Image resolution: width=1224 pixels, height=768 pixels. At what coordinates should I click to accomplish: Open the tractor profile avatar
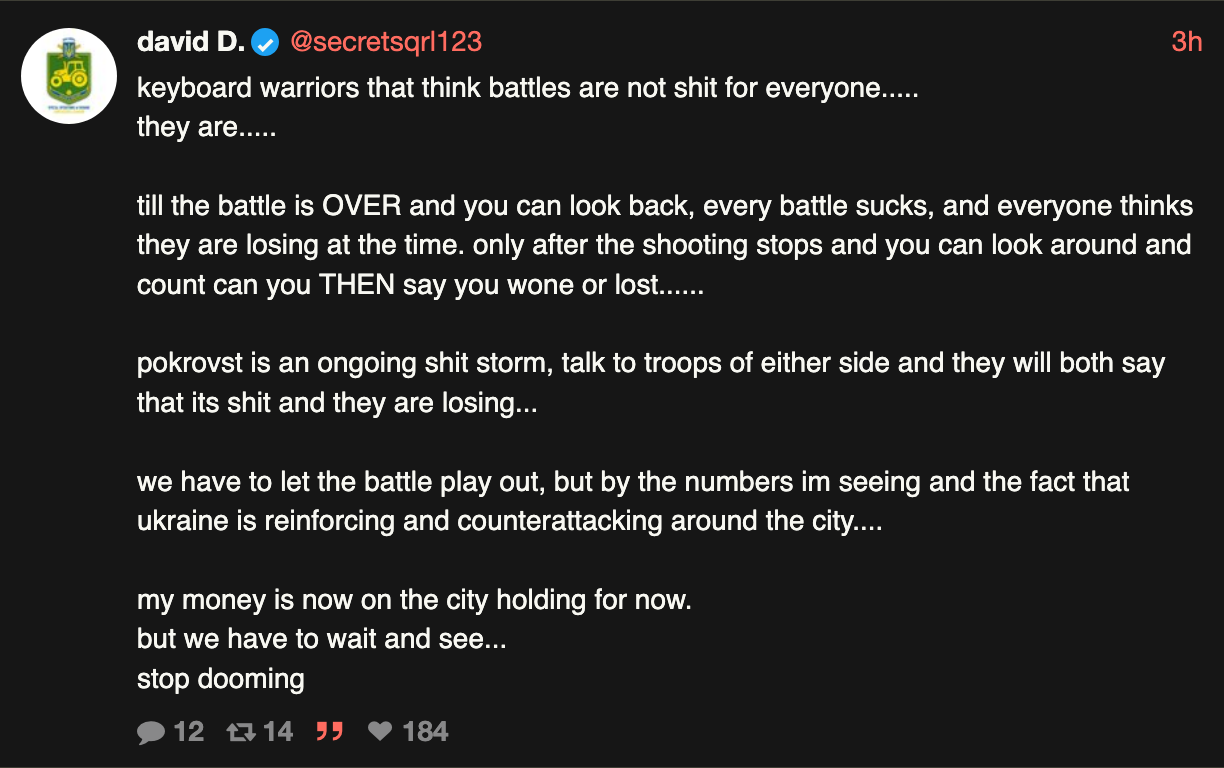[69, 76]
